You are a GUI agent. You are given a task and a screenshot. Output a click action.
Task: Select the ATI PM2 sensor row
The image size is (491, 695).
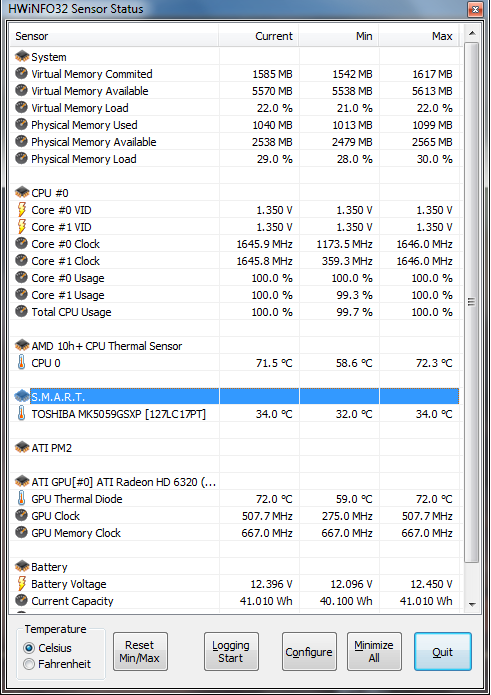[x=234, y=448]
